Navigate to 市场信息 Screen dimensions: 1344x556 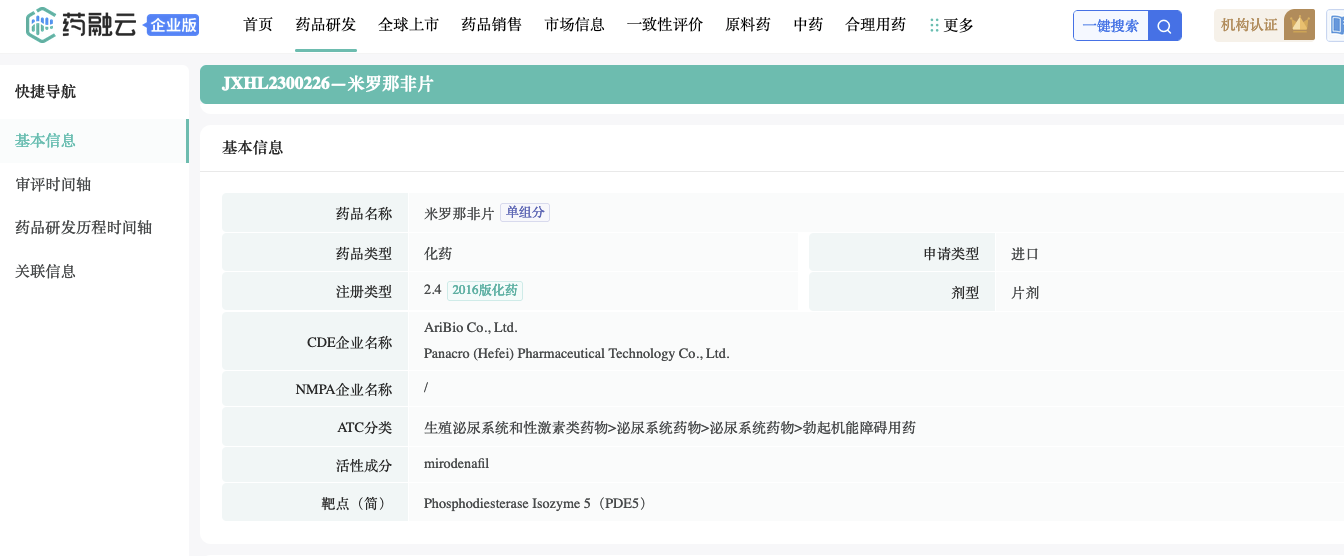[575, 25]
